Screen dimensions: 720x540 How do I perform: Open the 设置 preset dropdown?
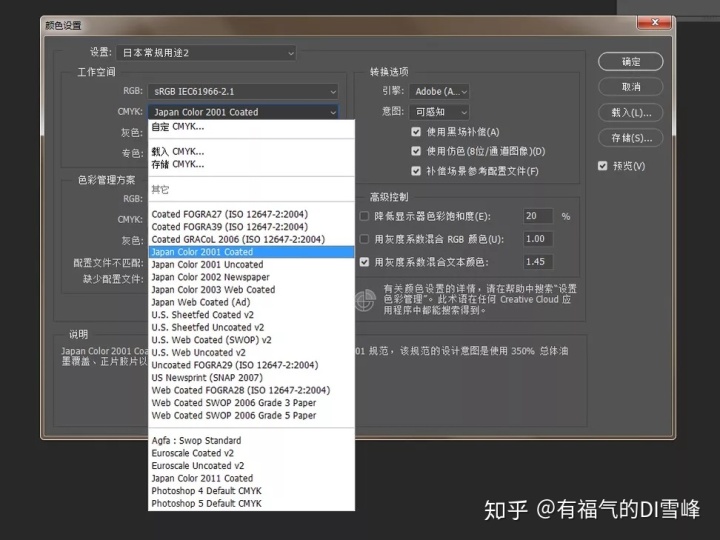pyautogui.click(x=206, y=53)
